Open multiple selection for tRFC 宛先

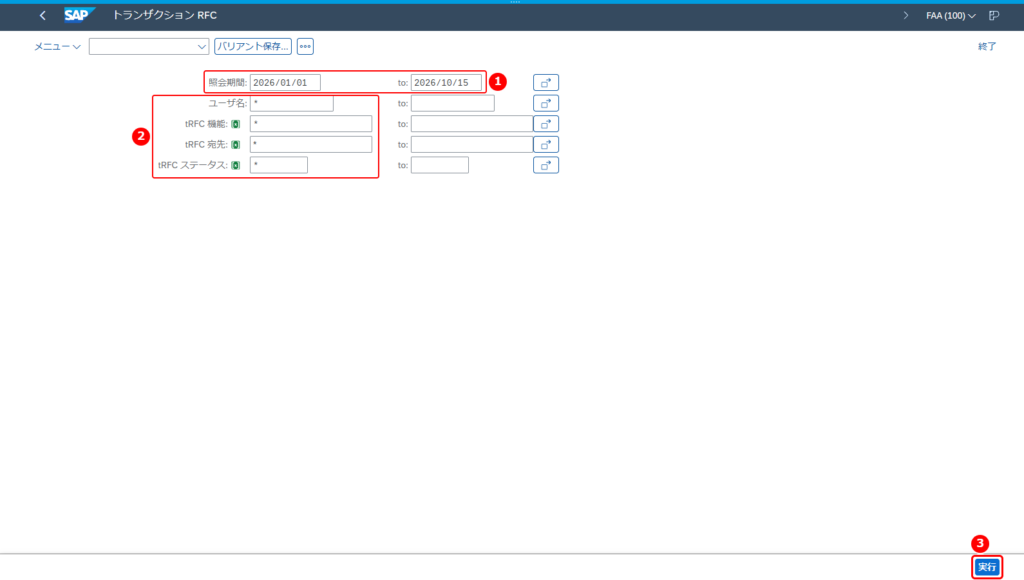545,144
